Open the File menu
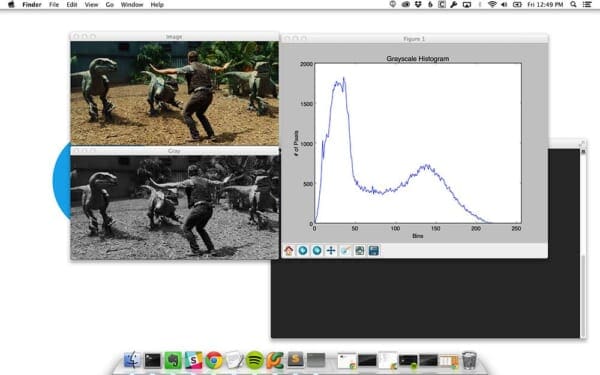Screen dimensions: 600x375 tap(54, 5)
